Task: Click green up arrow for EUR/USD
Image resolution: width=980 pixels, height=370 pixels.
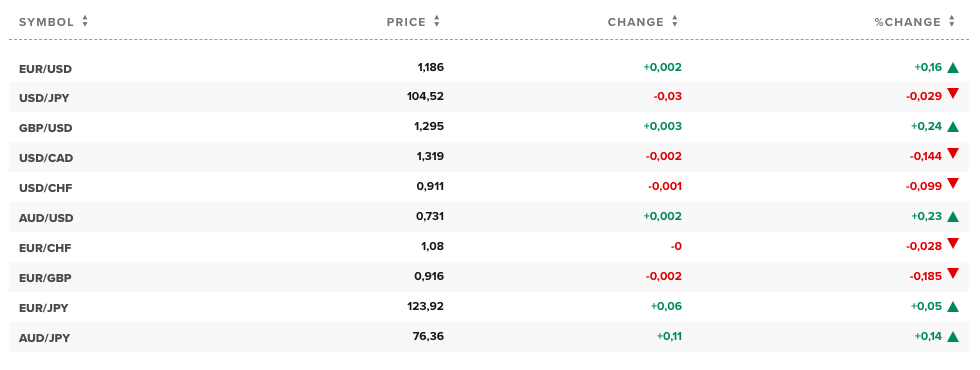Action: point(952,68)
